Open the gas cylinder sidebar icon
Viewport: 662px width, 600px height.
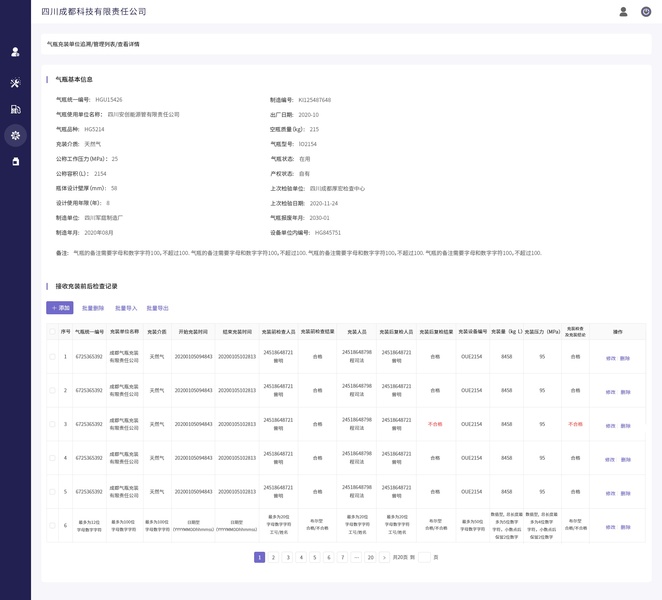pos(15,161)
